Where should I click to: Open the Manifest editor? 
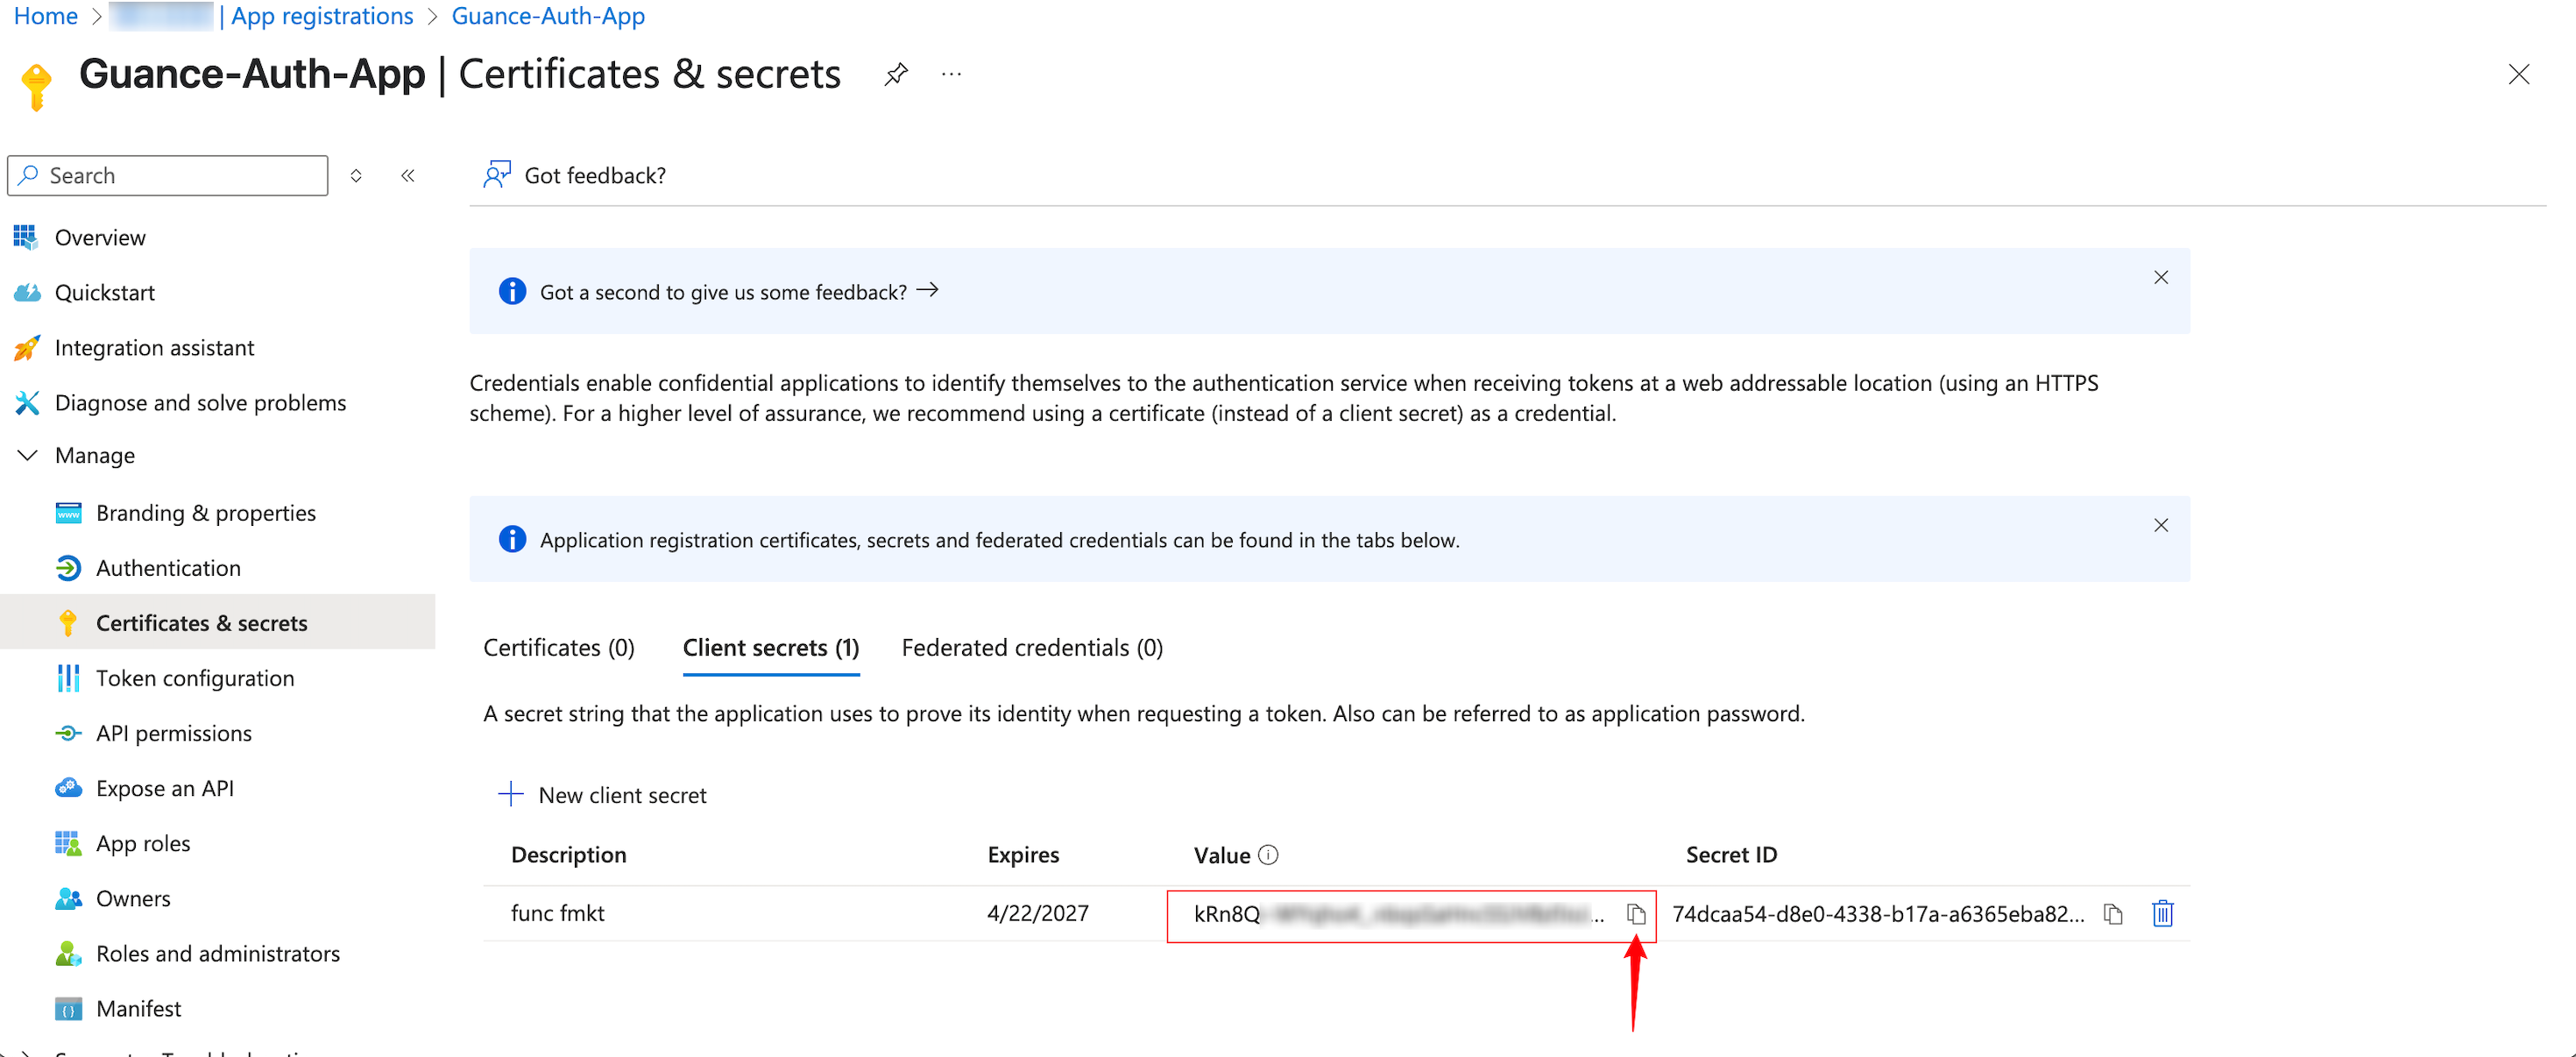(x=138, y=1008)
